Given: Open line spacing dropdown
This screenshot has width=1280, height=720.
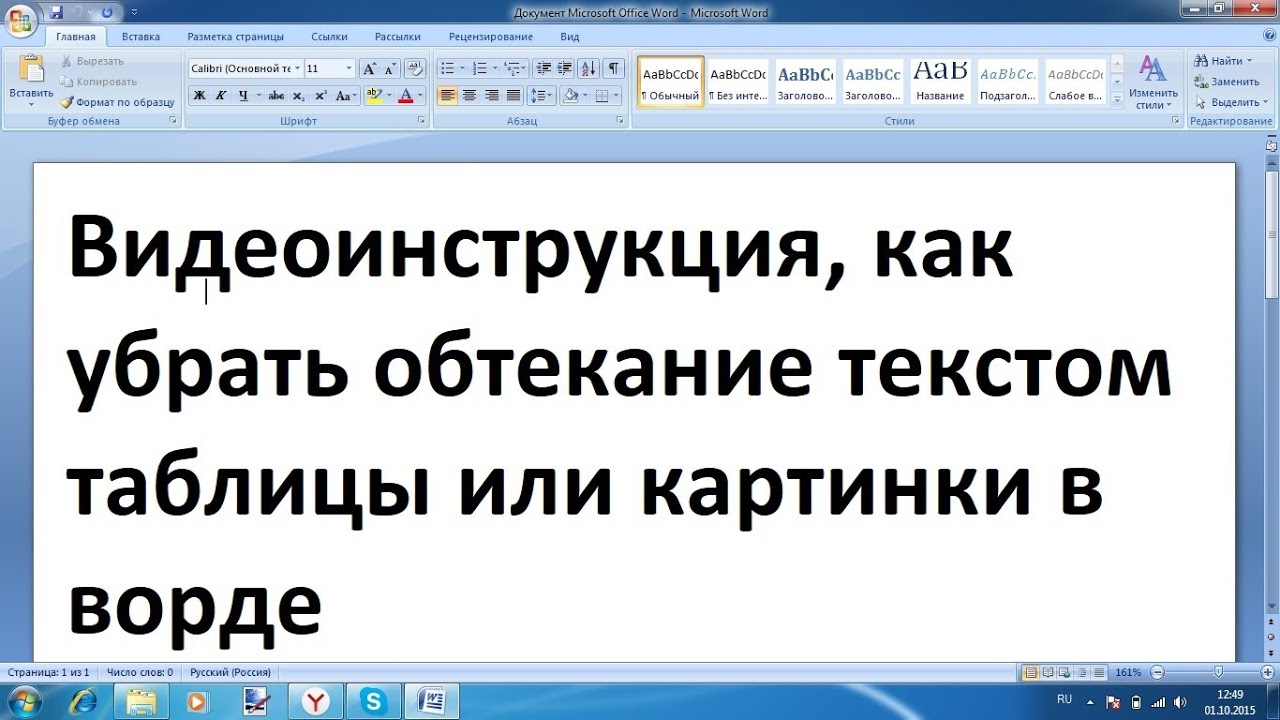Looking at the screenshot, I should coord(541,96).
